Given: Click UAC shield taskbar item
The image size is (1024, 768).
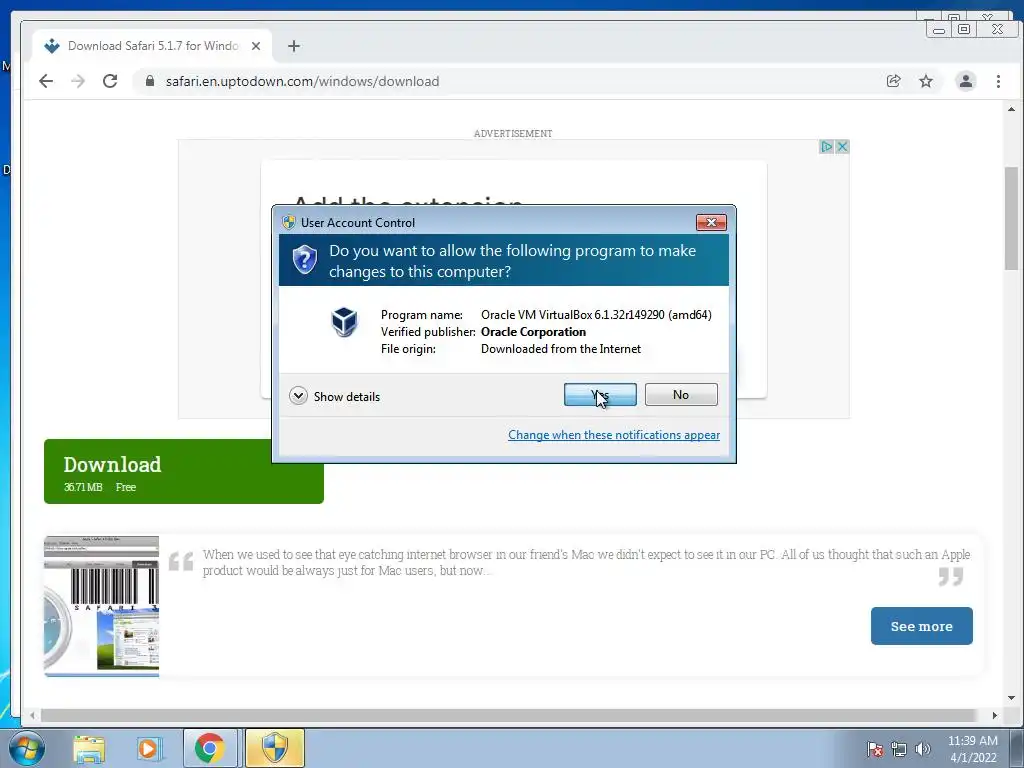Looking at the screenshot, I should click(x=275, y=748).
